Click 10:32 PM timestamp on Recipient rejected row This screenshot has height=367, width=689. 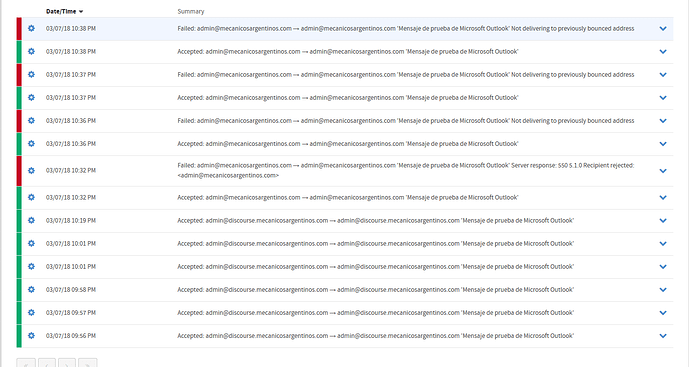click(71, 171)
